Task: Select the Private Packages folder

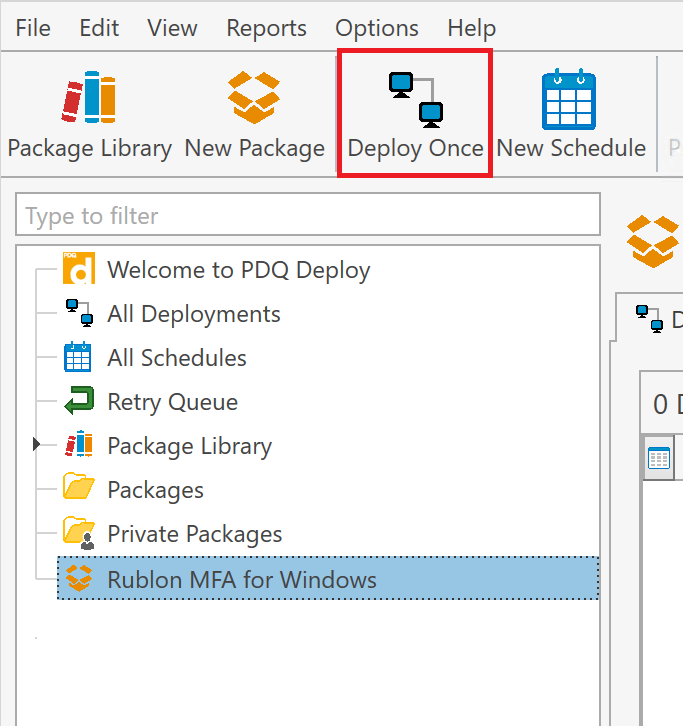Action: [194, 534]
